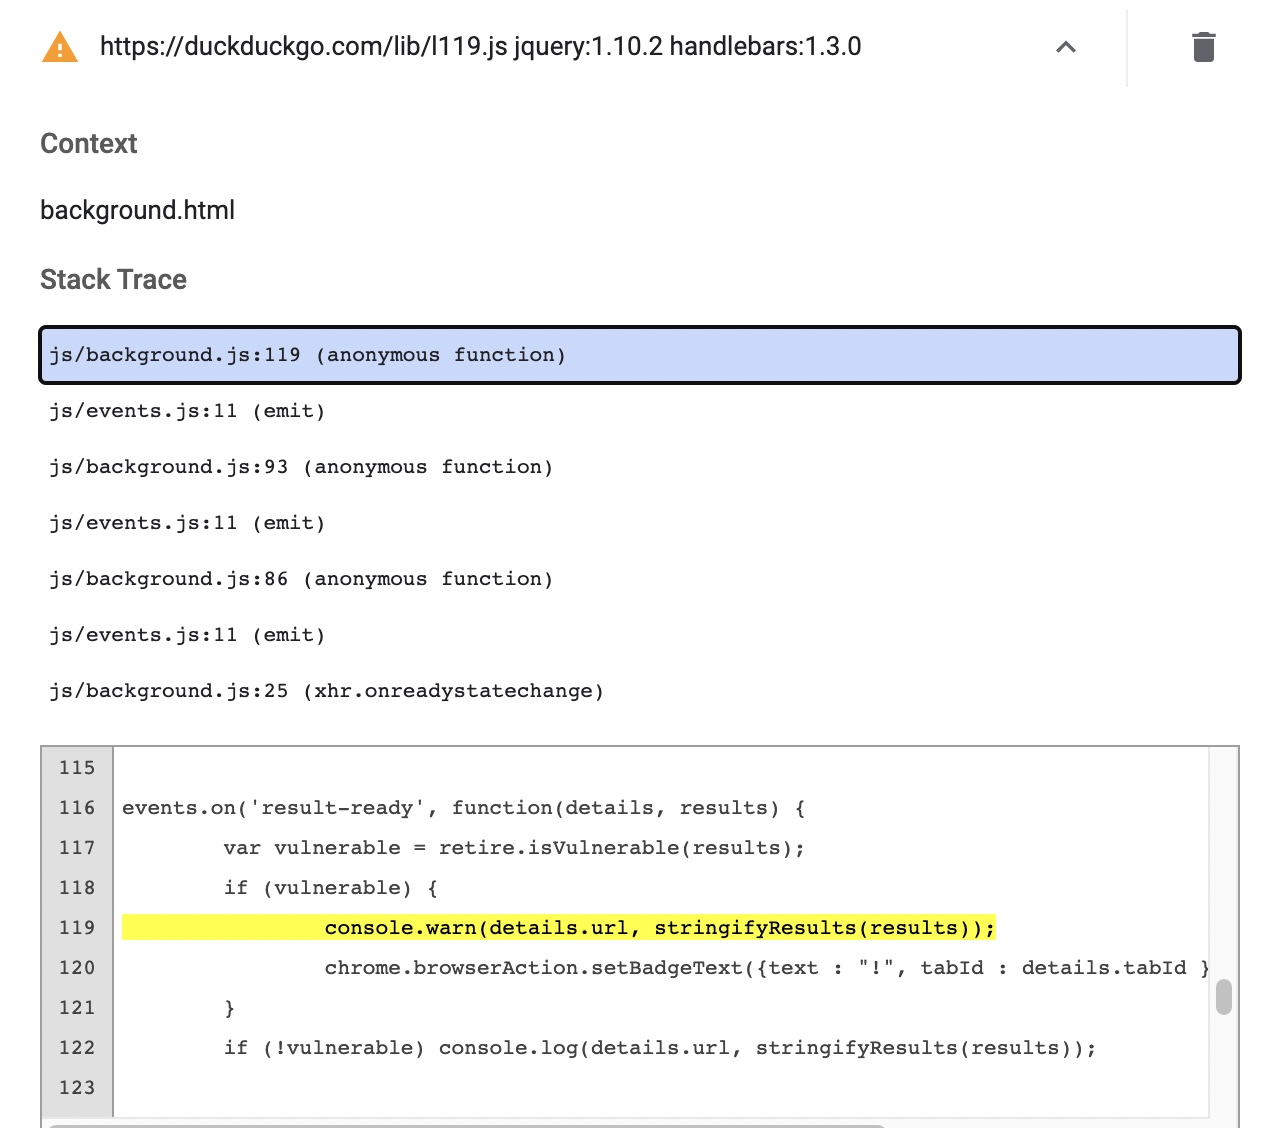Select the js/background.js:93 stack frame

click(301, 466)
